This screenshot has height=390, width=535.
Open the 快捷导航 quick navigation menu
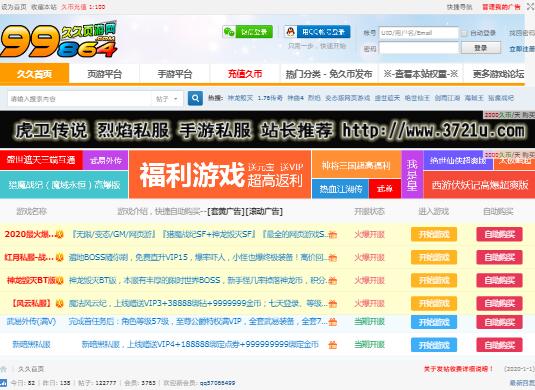(459, 7)
